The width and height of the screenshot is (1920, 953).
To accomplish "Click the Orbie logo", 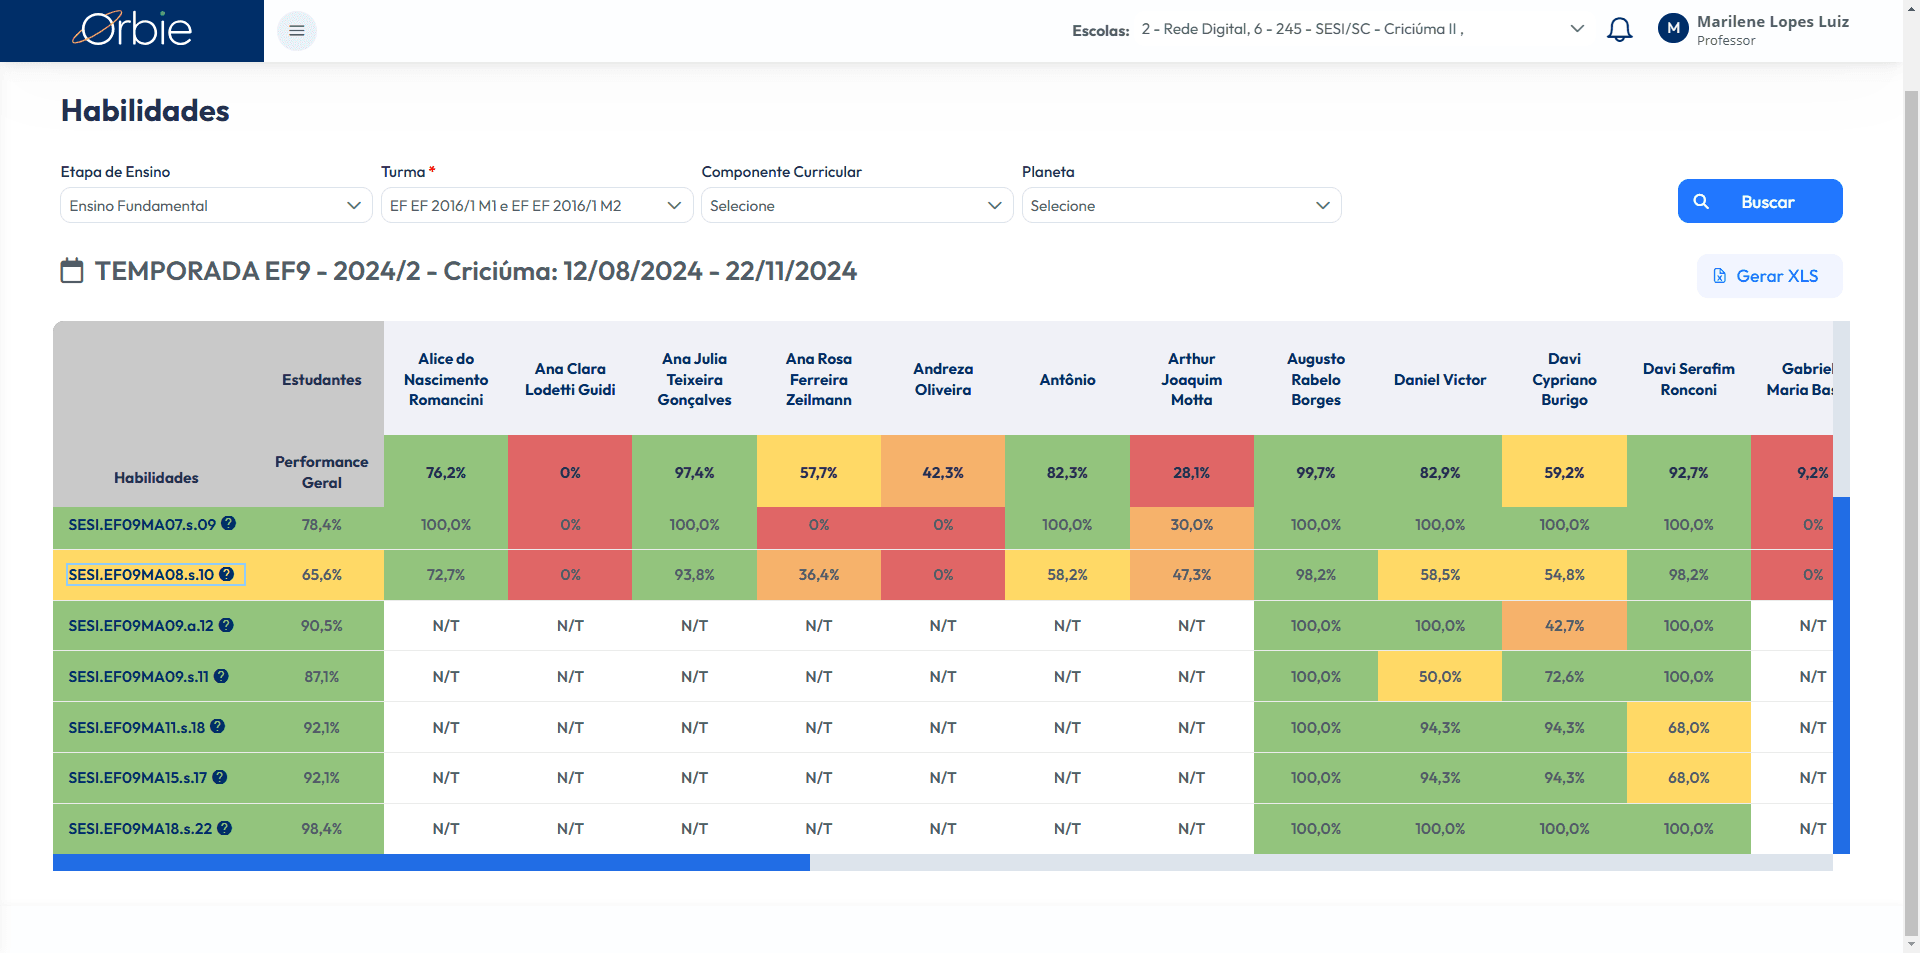I will [x=132, y=29].
